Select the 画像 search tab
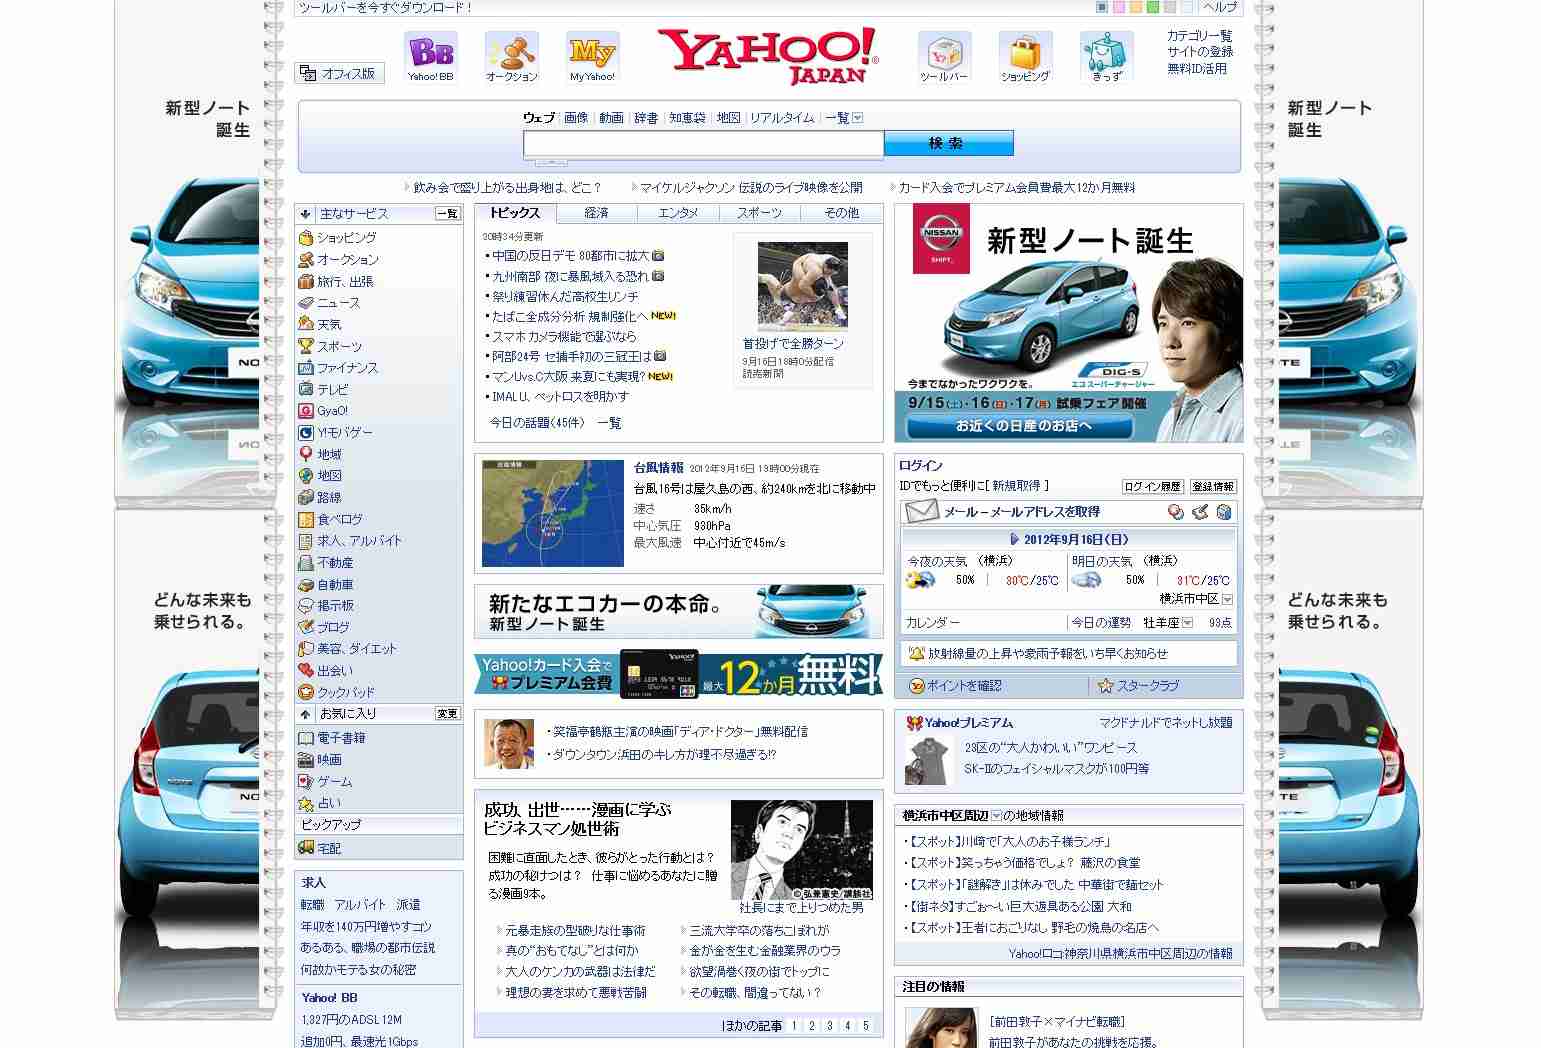 [x=576, y=118]
